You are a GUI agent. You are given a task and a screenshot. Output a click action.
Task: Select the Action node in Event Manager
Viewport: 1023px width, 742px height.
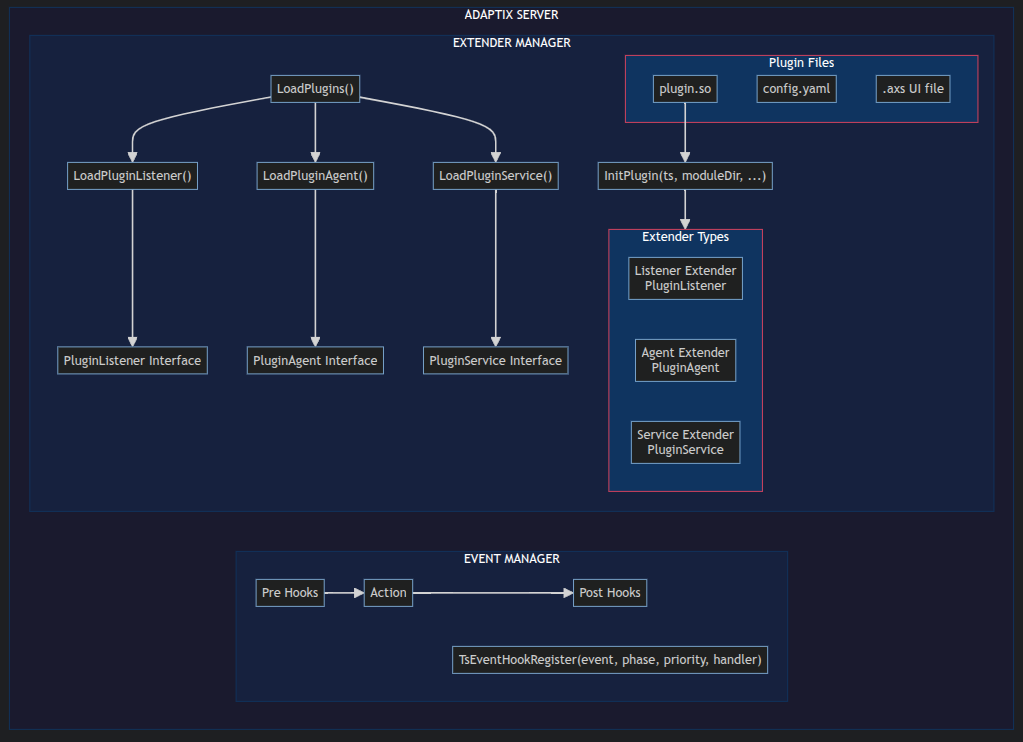pyautogui.click(x=388, y=592)
